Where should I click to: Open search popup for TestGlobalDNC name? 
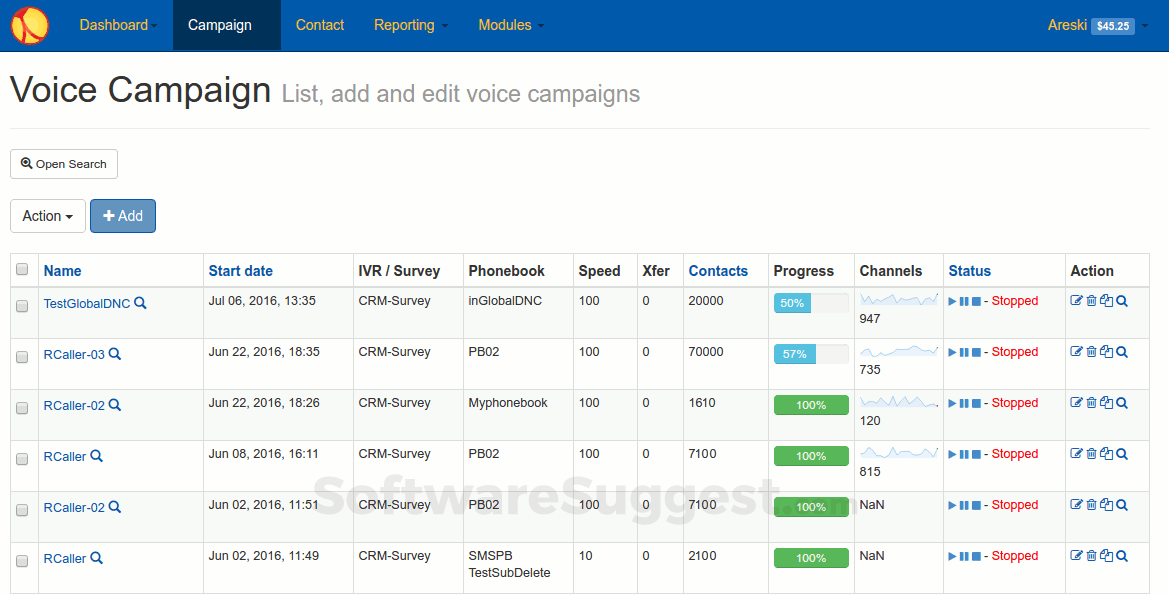139,302
